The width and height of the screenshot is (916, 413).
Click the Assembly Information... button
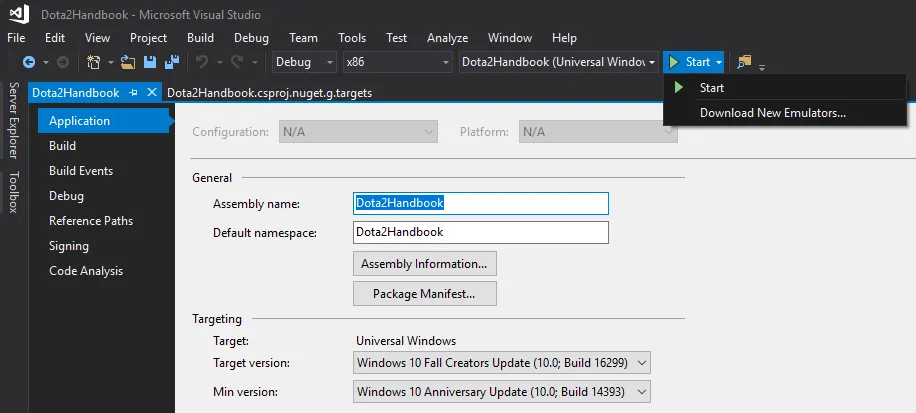425,264
